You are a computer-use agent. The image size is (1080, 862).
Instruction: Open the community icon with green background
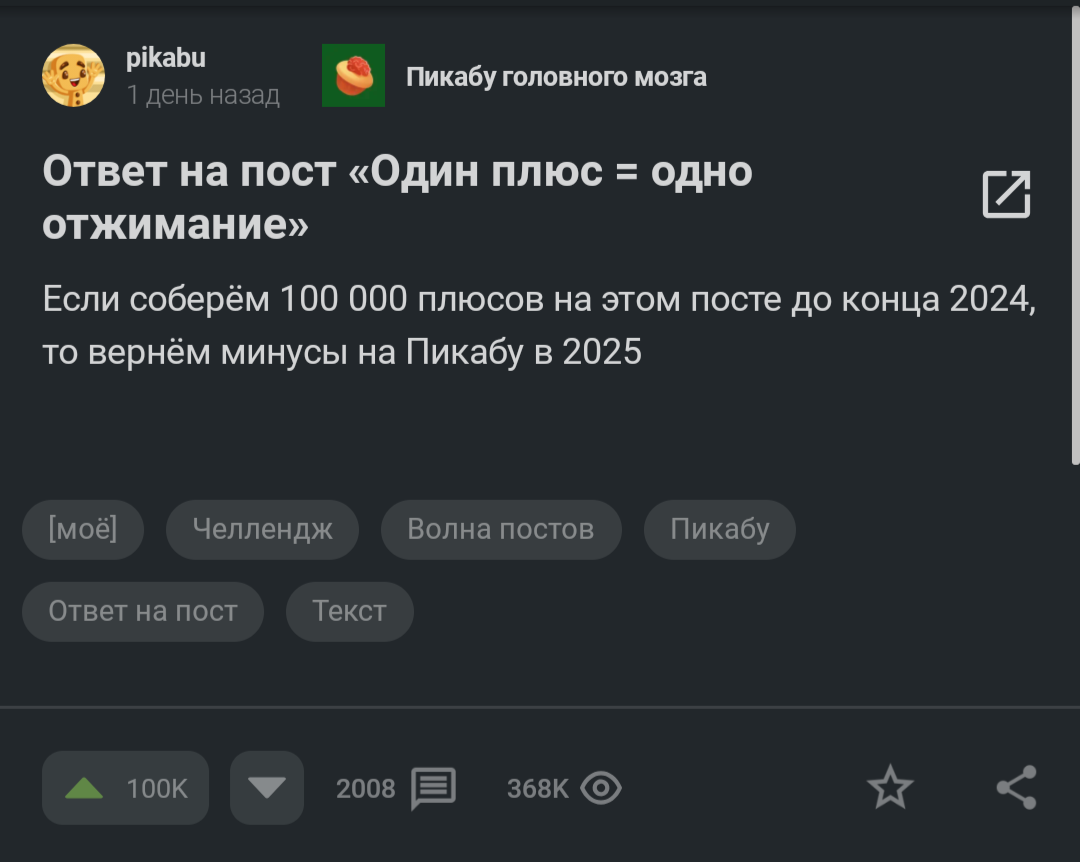pyautogui.click(x=353, y=75)
